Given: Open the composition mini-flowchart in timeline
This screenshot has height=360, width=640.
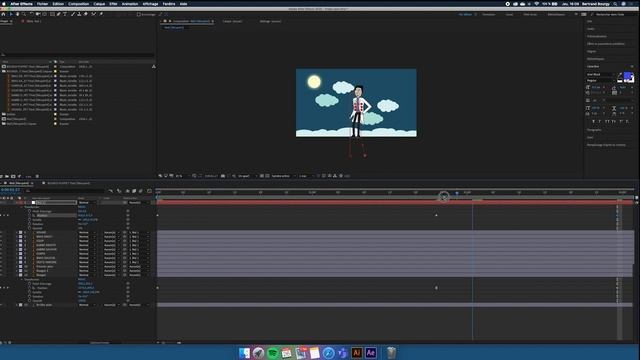Looking at the screenshot, I should click(111, 191).
